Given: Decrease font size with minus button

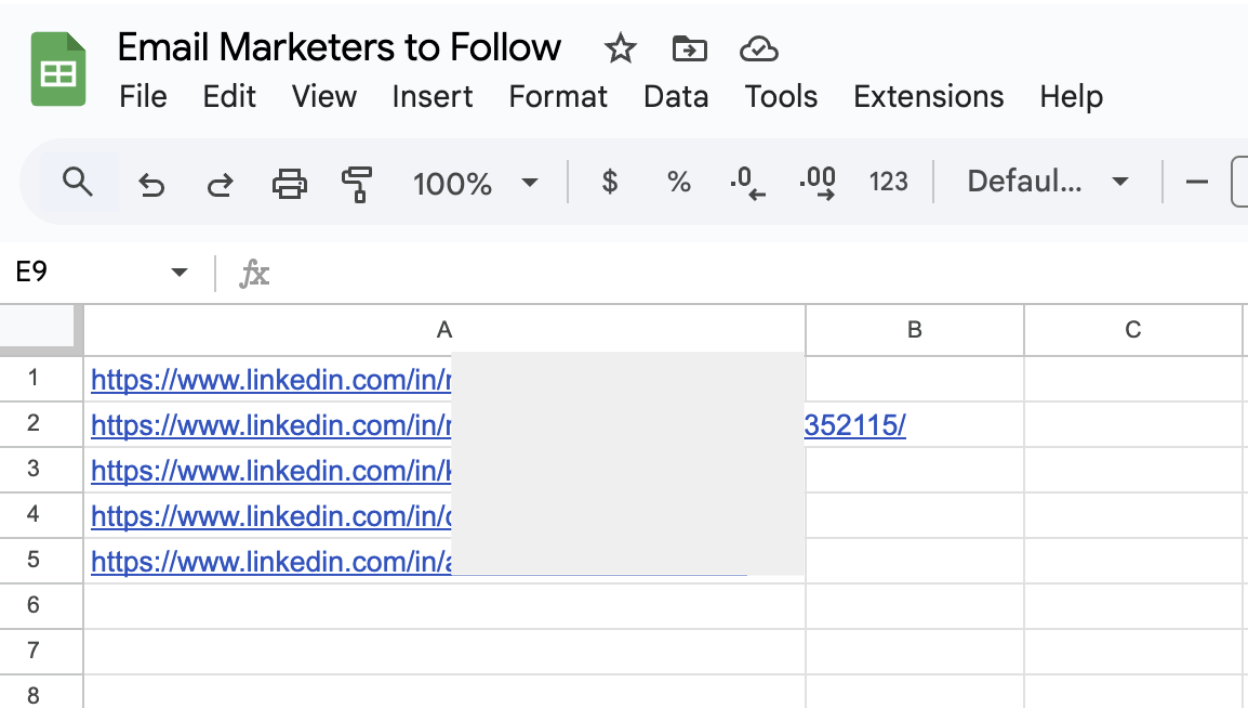Looking at the screenshot, I should [1197, 182].
